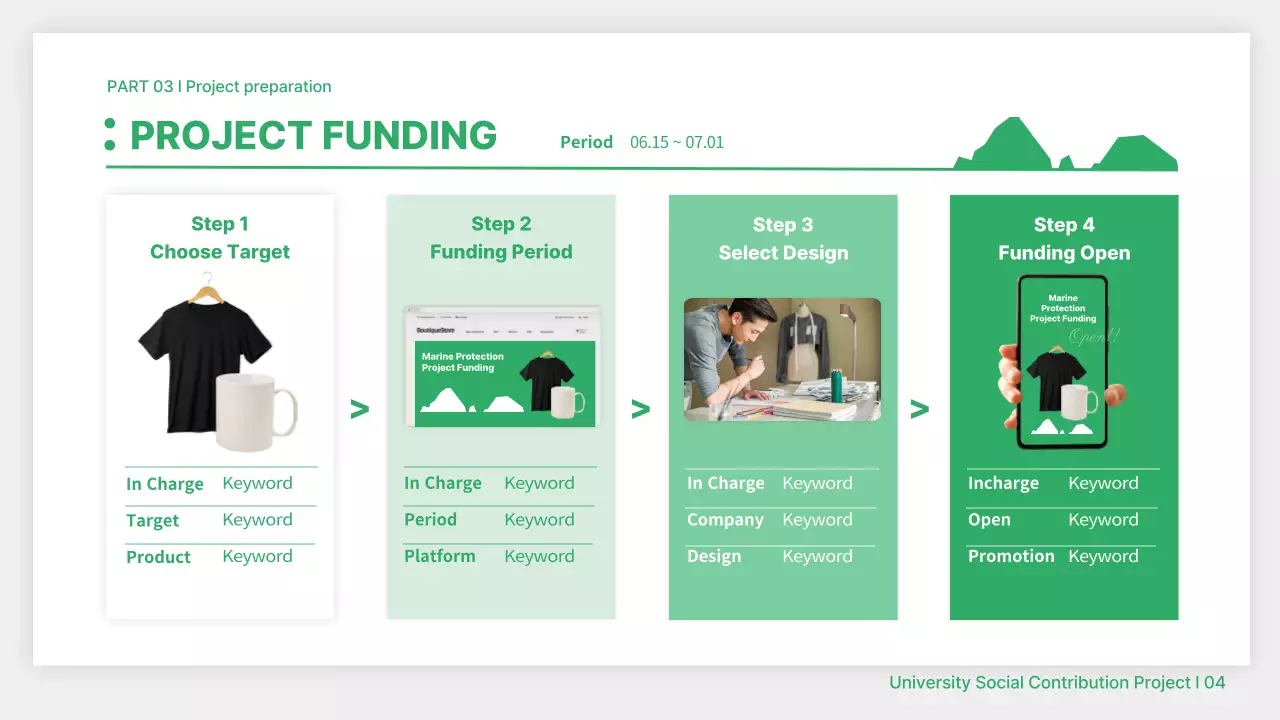Click the arrow between Step 2 and Step 3
The width and height of the screenshot is (1280, 720).
coord(641,409)
